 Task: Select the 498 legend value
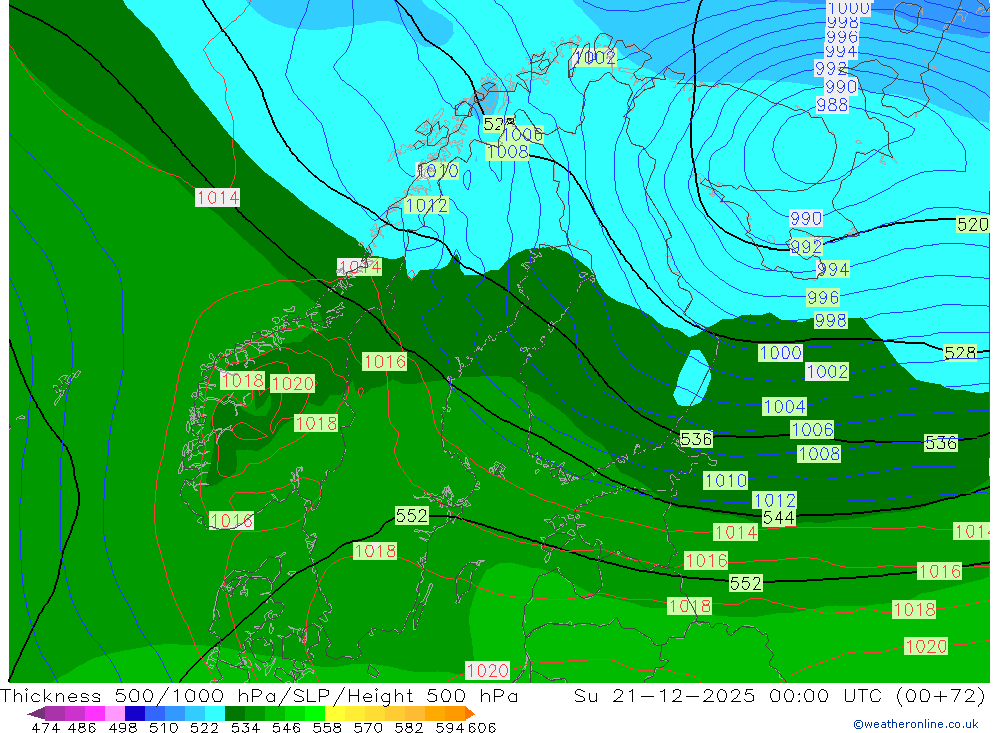click(123, 728)
